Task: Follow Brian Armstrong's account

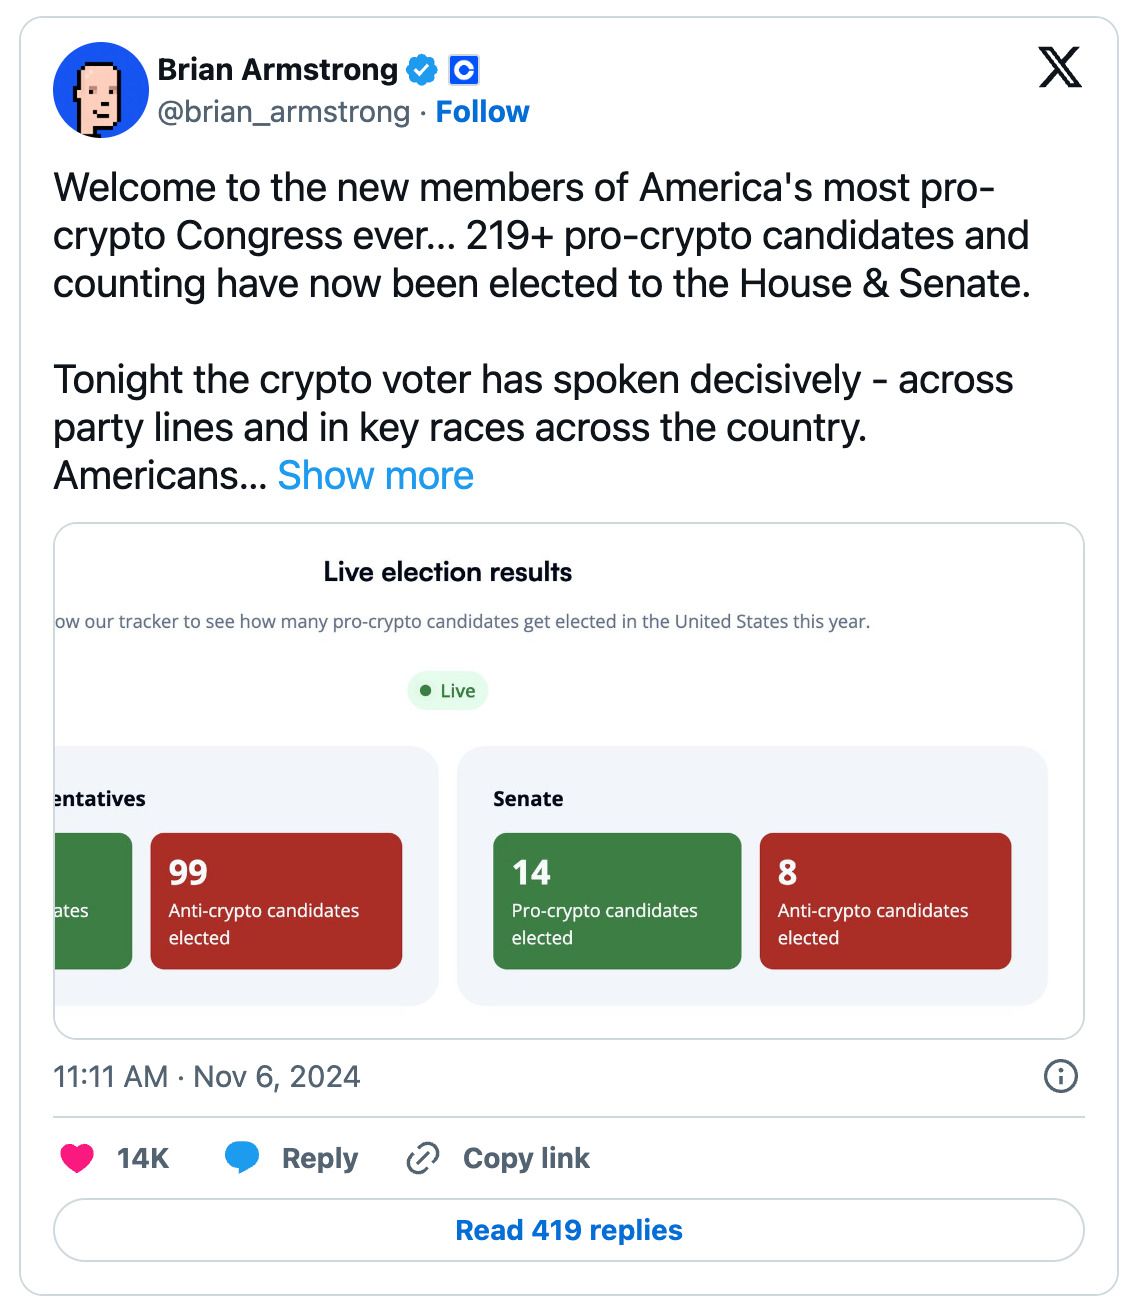Action: 482,112
